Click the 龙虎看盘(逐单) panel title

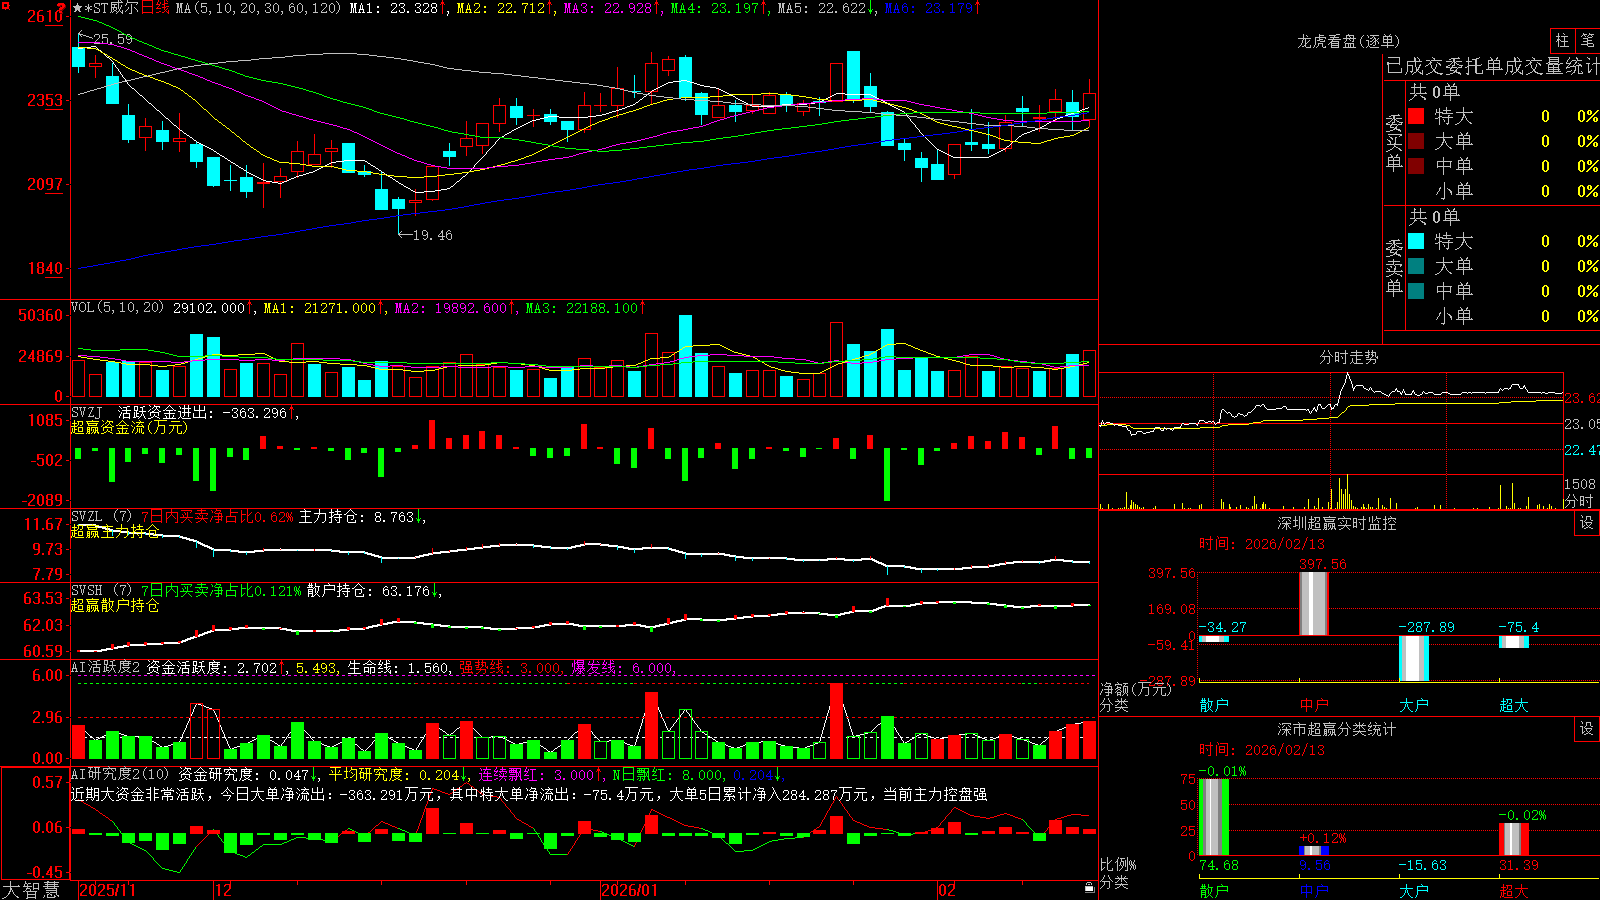[1348, 41]
